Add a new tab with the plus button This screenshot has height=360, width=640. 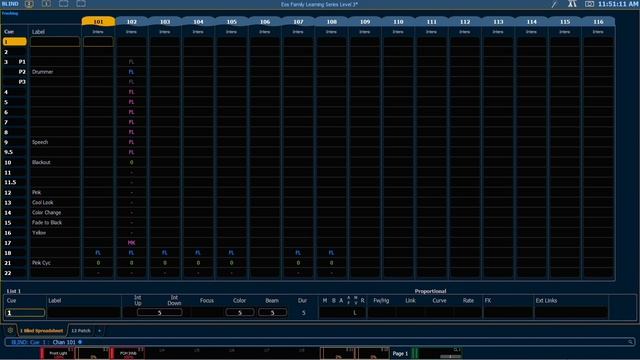(99, 331)
